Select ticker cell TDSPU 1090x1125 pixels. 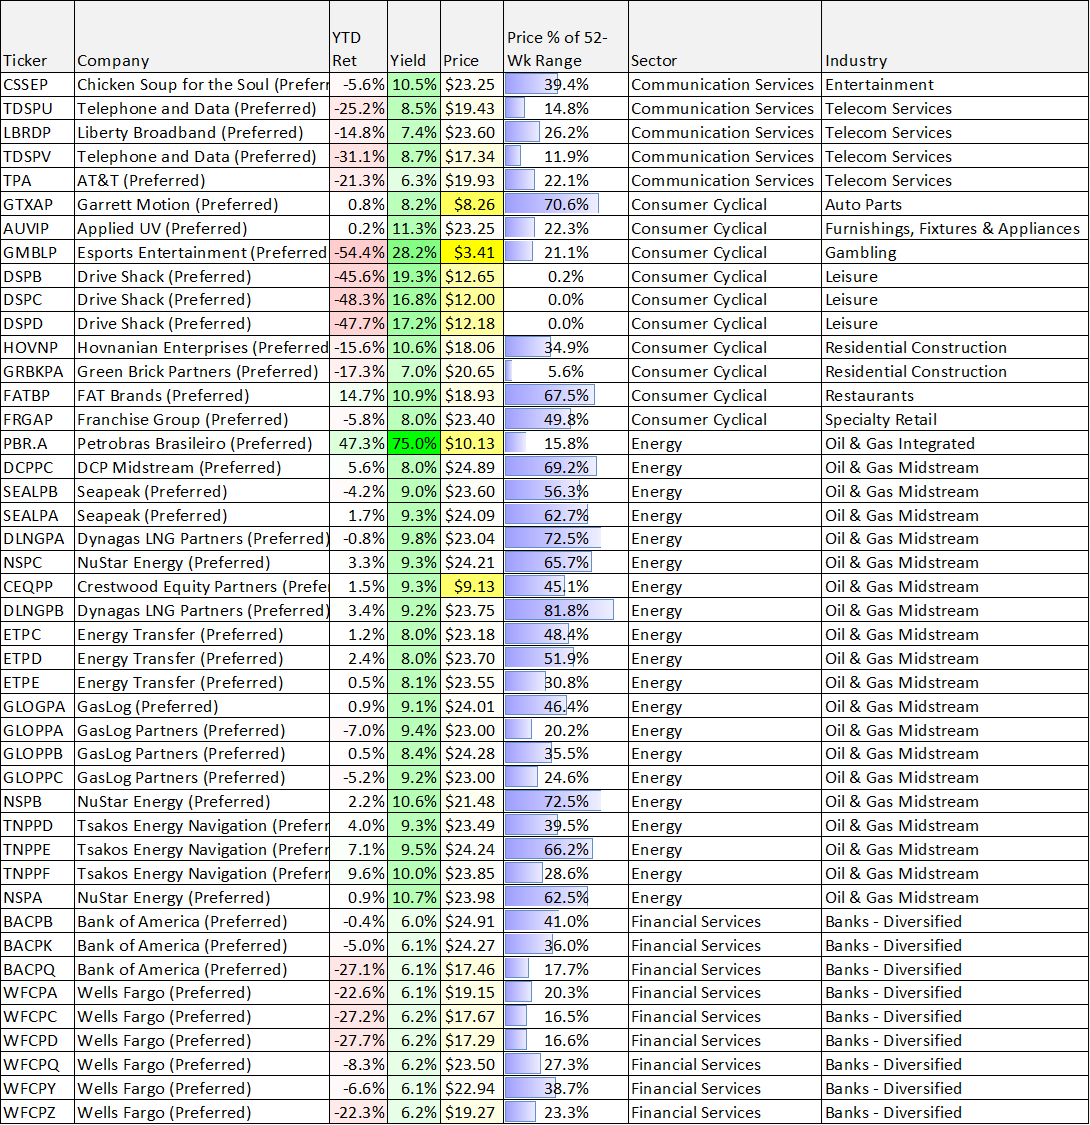(37, 108)
